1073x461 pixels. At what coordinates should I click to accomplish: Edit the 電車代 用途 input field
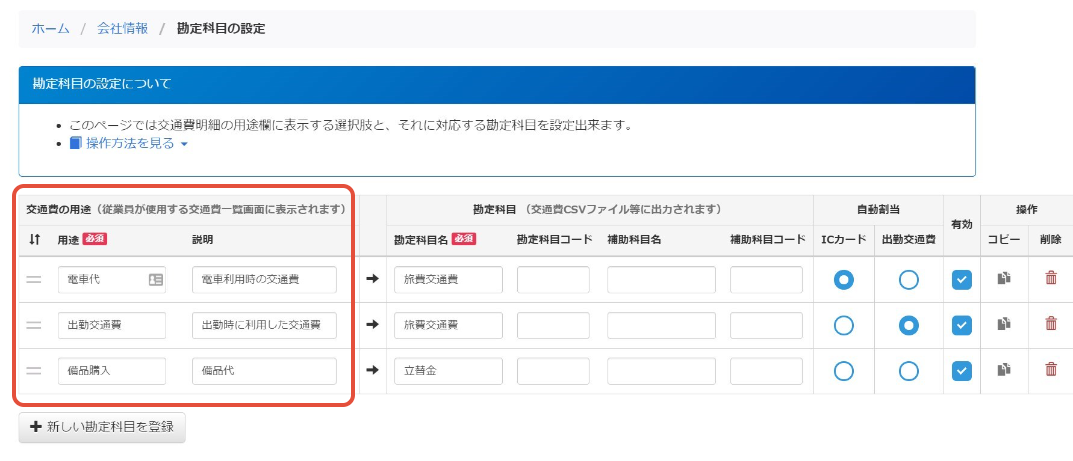coord(112,280)
